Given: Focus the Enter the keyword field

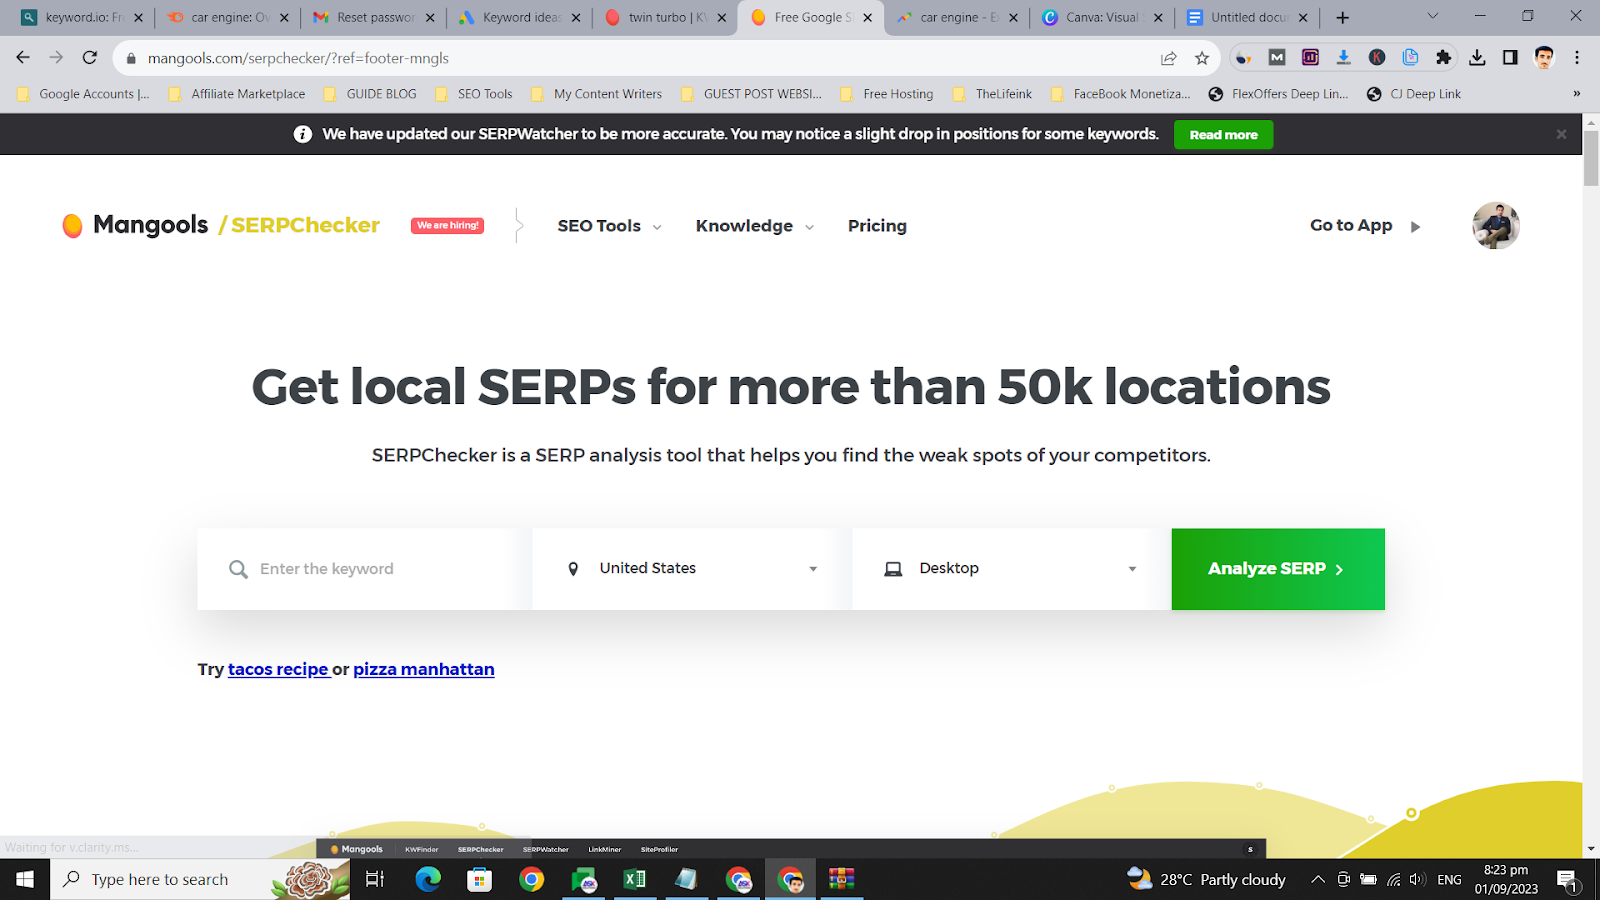Looking at the screenshot, I should tap(364, 569).
